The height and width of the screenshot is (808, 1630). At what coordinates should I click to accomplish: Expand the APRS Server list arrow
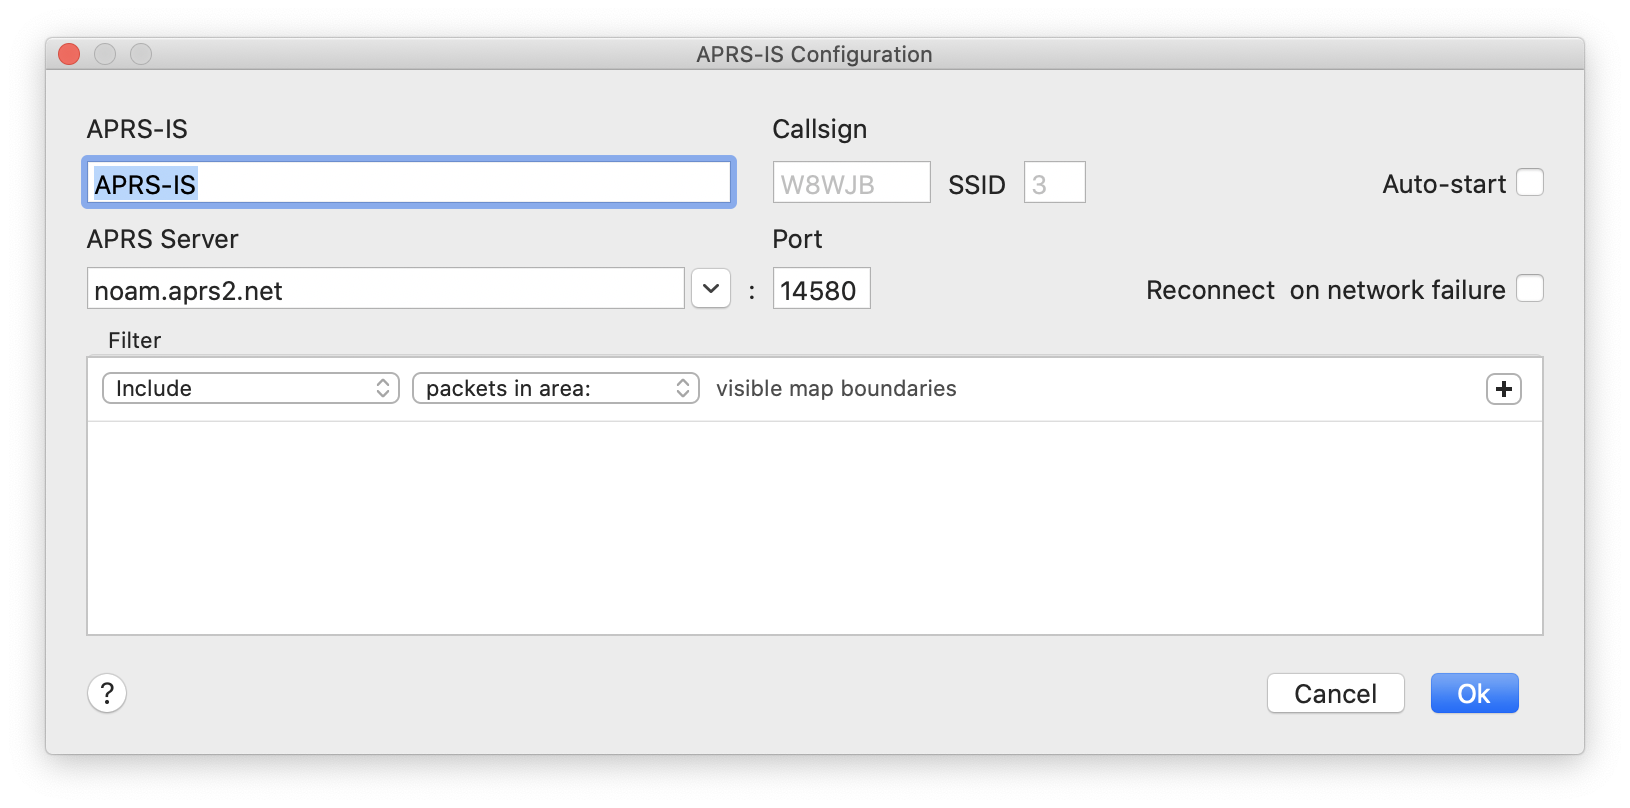[x=711, y=289]
